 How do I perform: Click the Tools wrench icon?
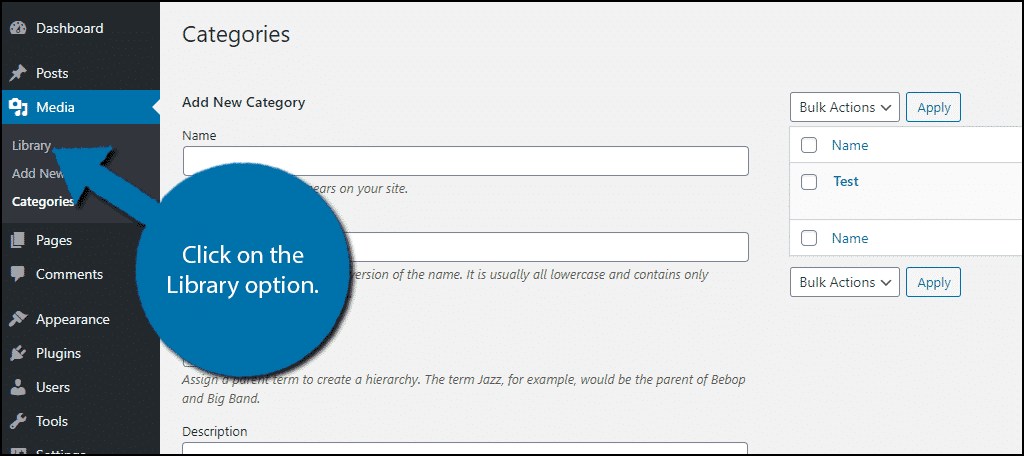[19, 421]
